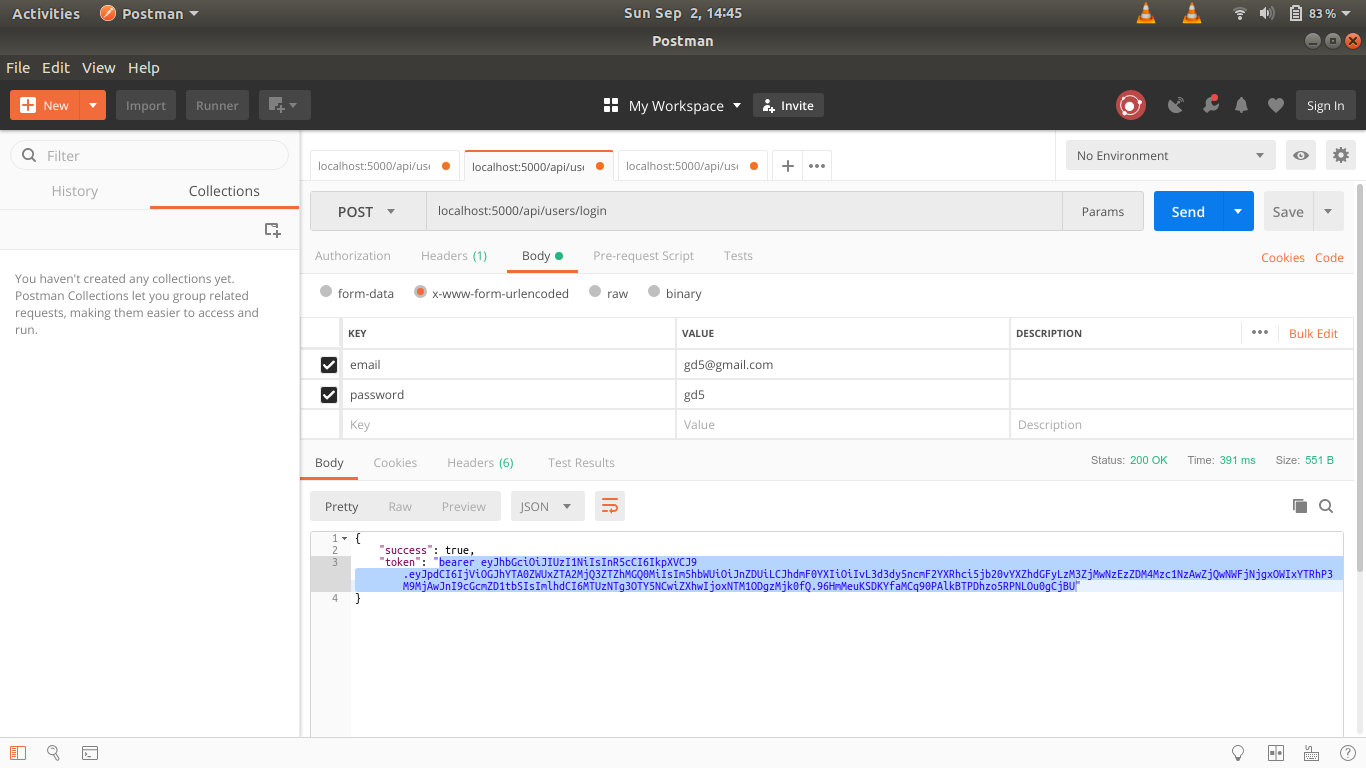This screenshot has height=768, width=1366.
Task: Open the Wi-Fi network indicator
Action: click(x=1240, y=13)
